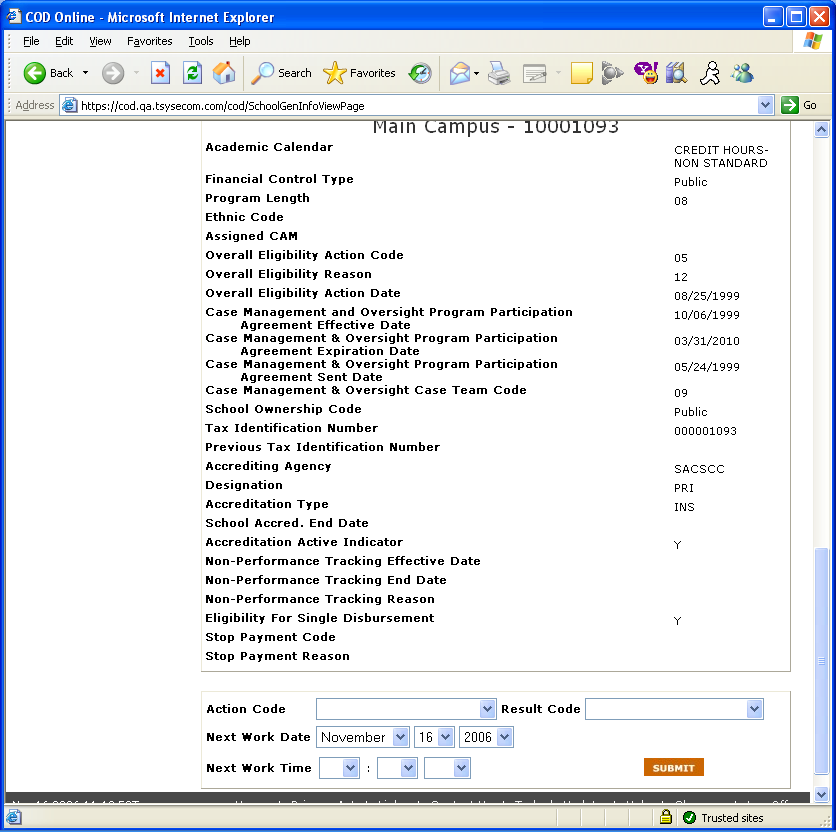836x832 pixels.
Task: Click the School Ownership Code label
Action: click(283, 409)
